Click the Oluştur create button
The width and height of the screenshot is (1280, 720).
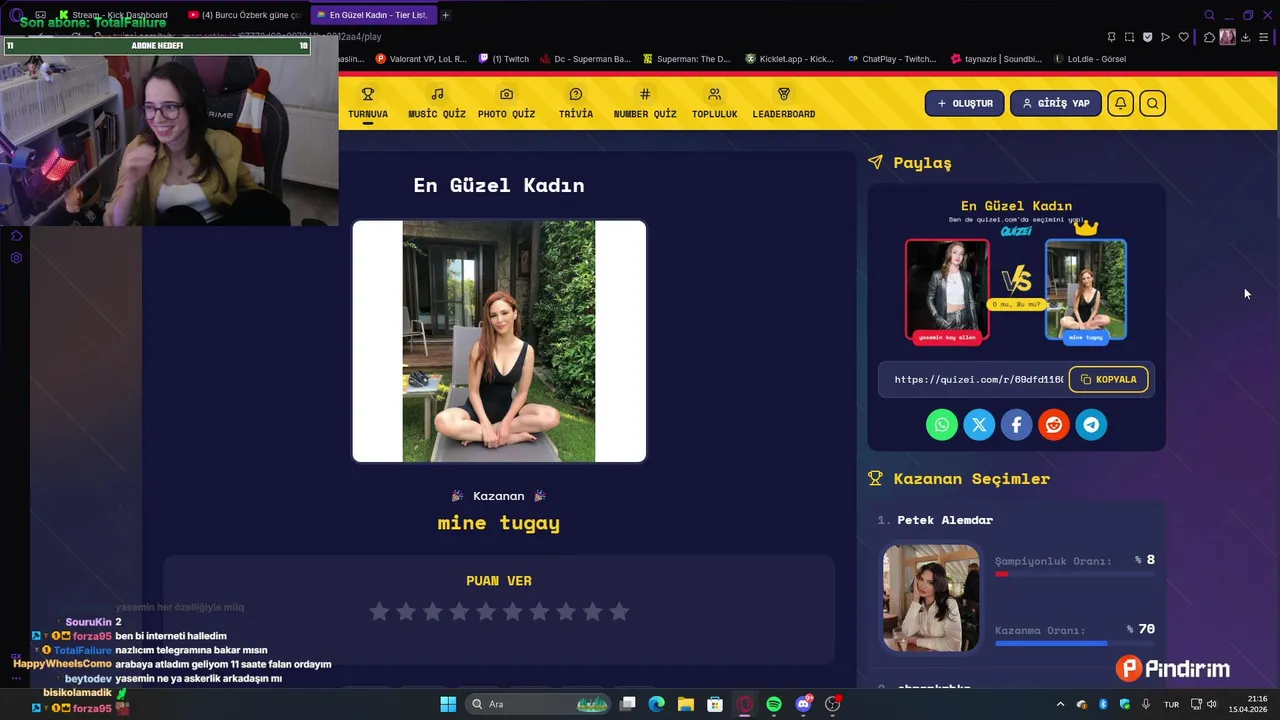coord(965,103)
